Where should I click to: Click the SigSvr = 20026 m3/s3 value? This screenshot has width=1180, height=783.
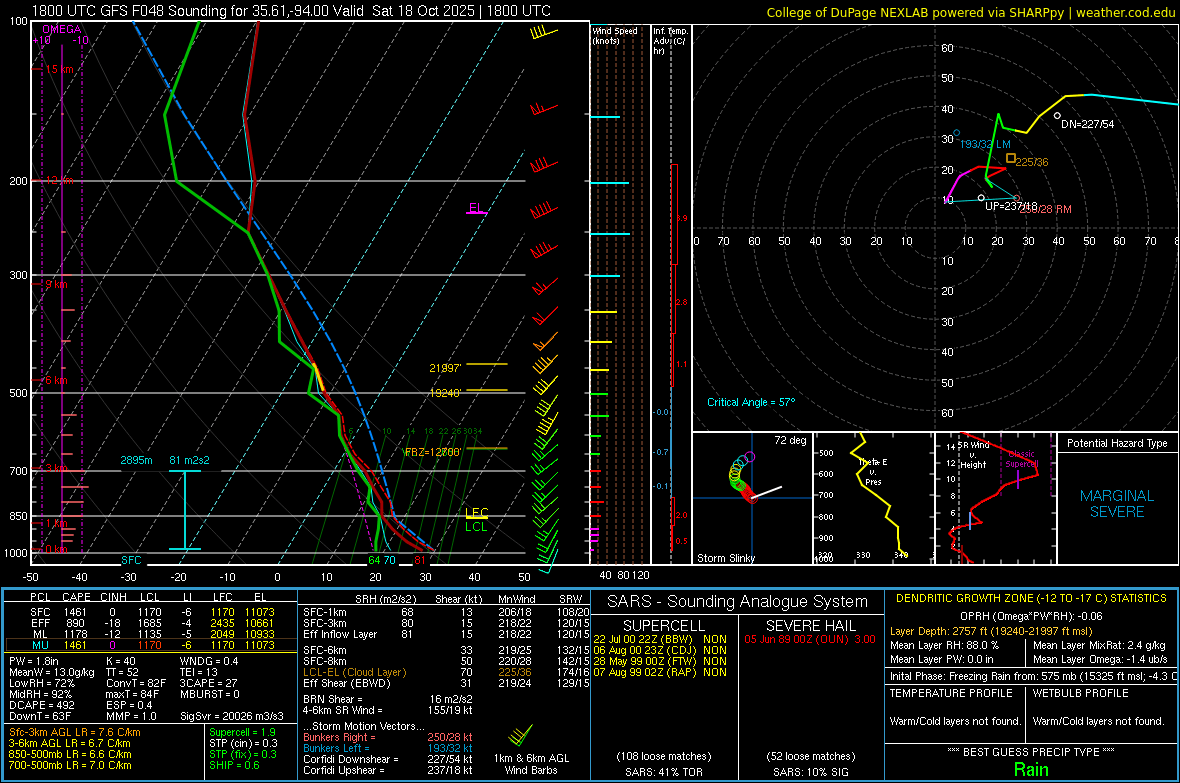[232, 716]
